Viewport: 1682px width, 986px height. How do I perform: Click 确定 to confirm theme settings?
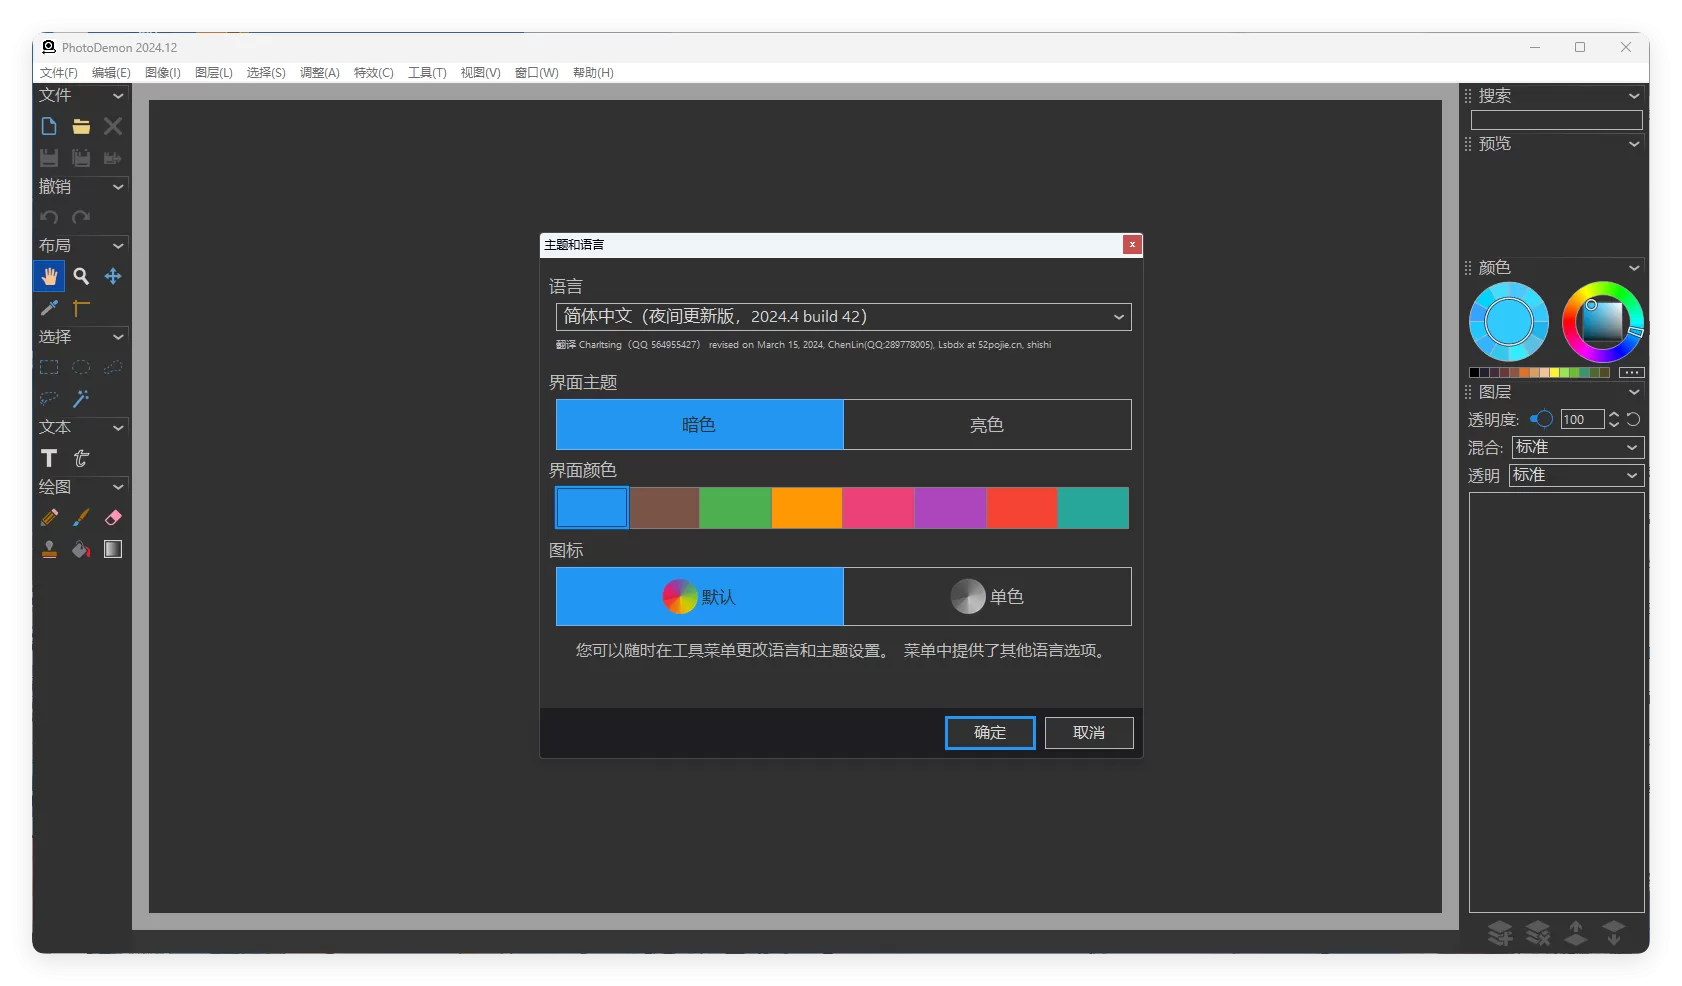(x=989, y=732)
